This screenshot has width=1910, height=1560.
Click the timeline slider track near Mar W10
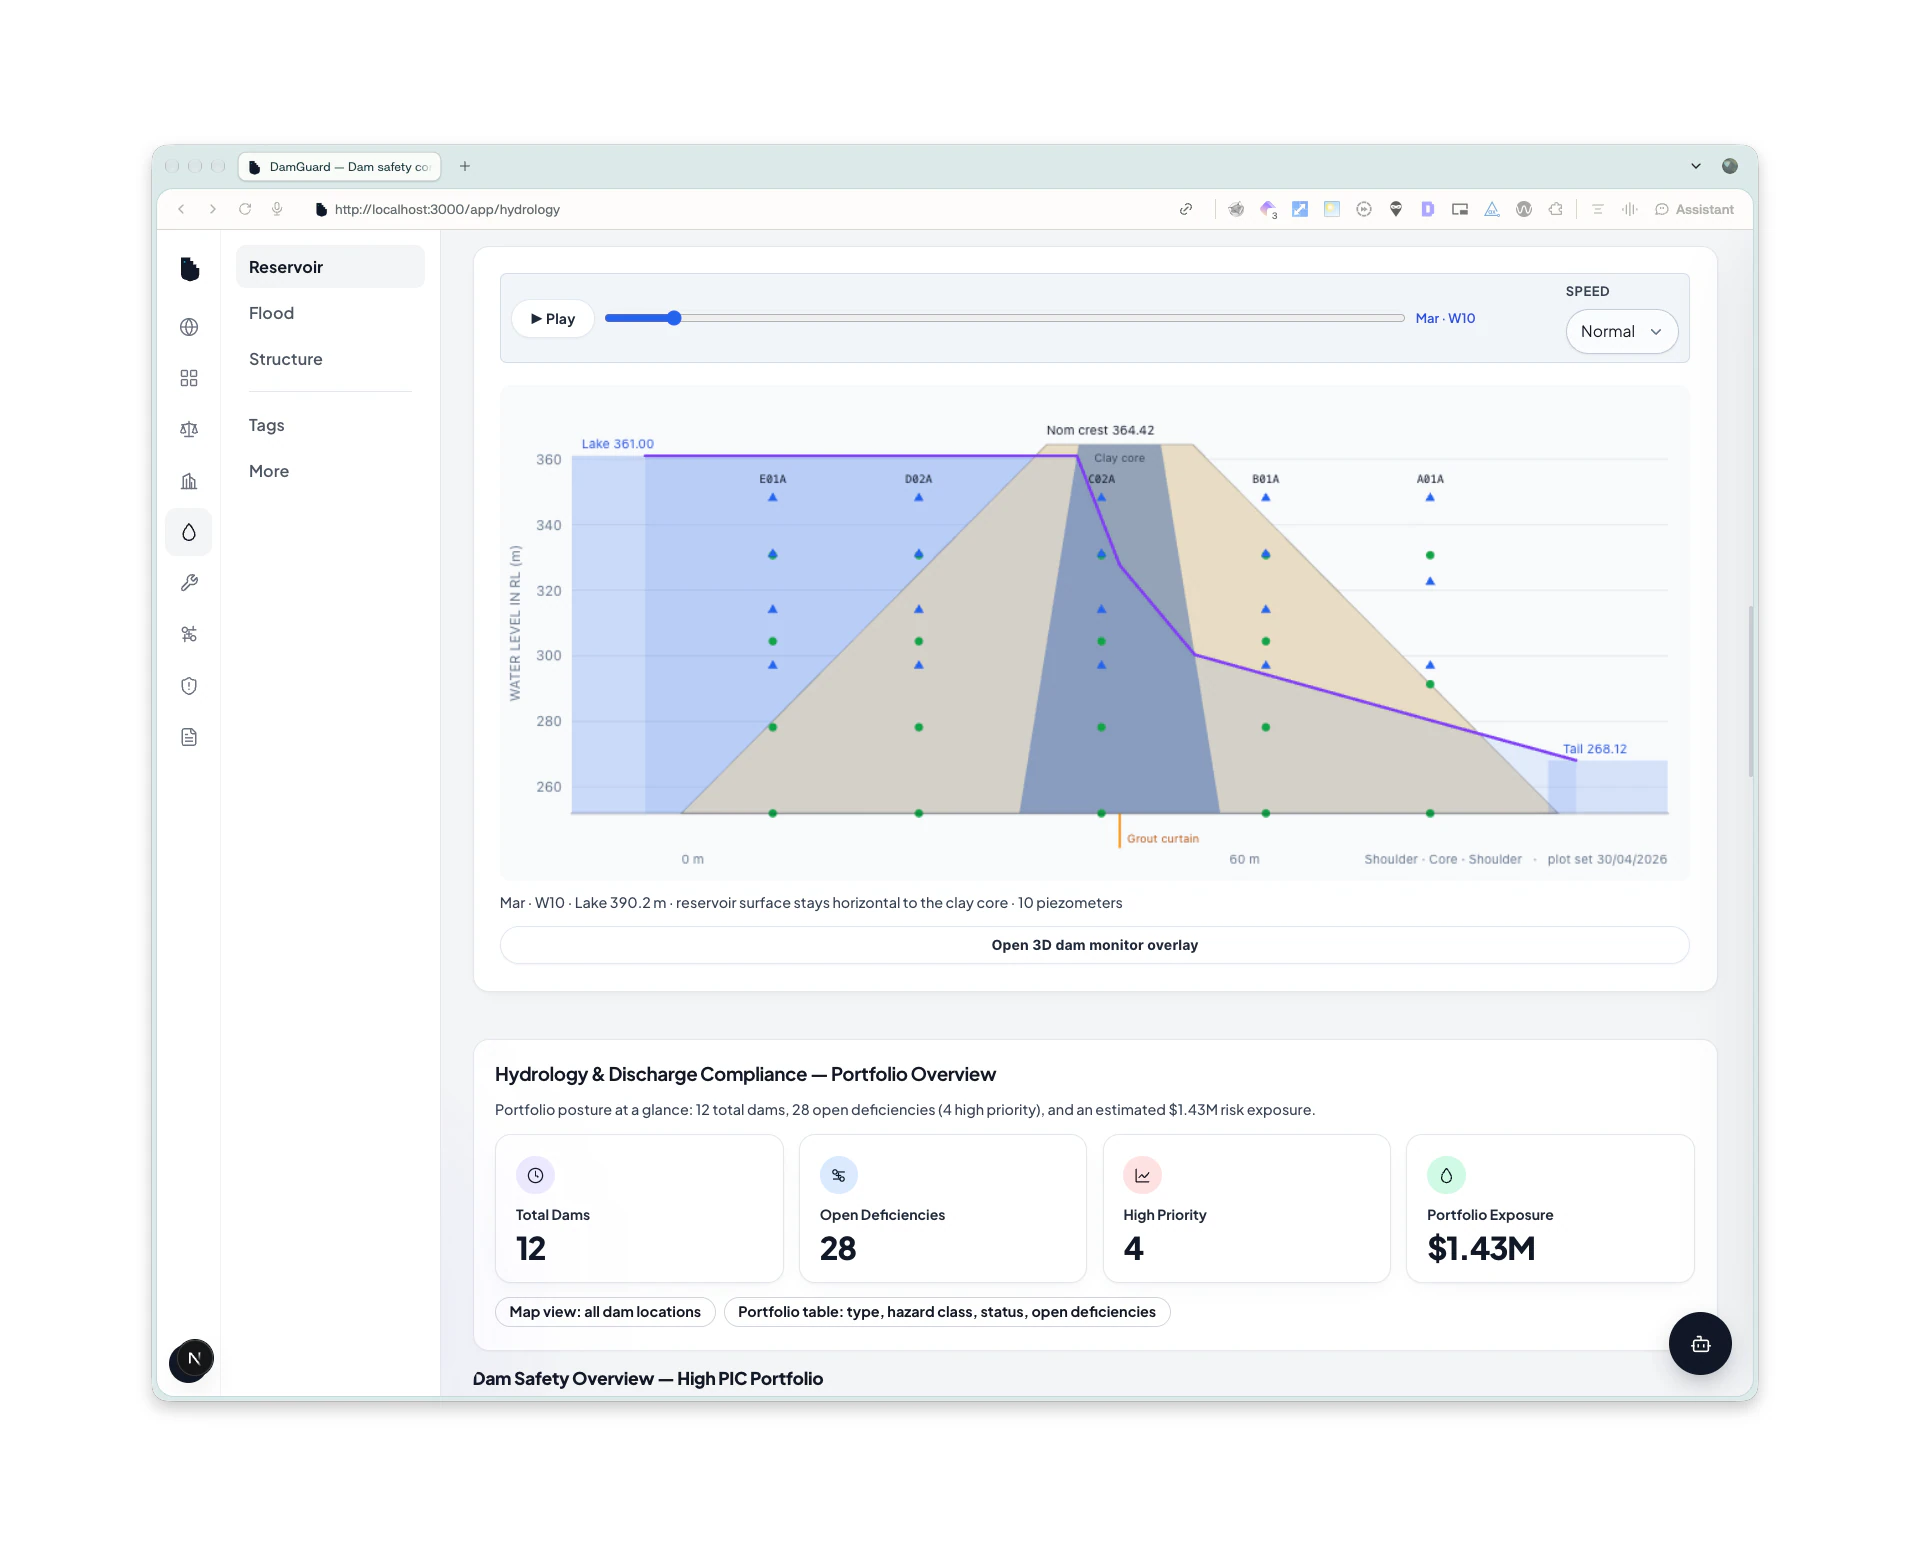pos(1004,318)
